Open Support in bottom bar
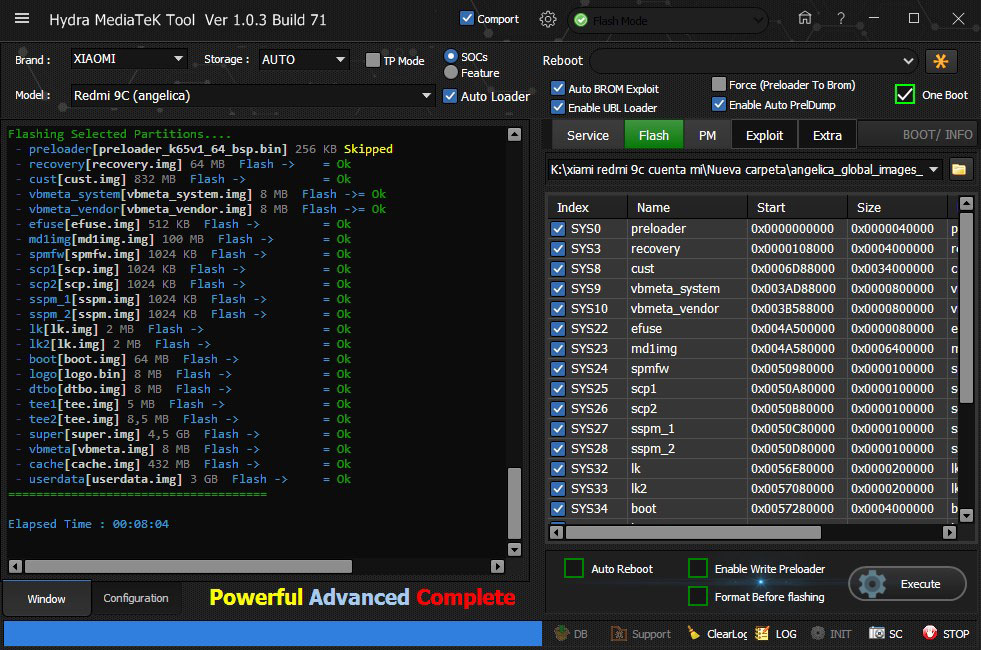 pos(640,633)
